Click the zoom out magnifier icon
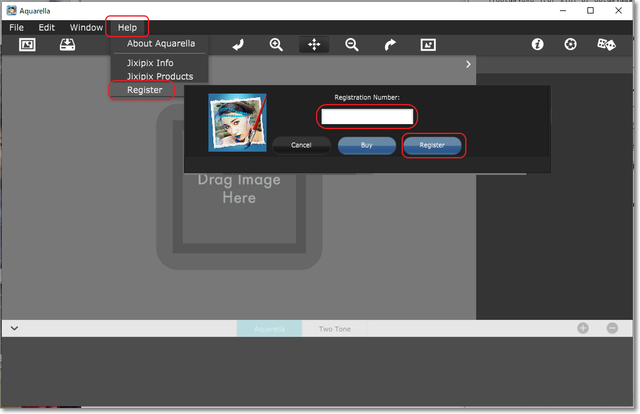Image resolution: width=640 pixels, height=414 pixels. (x=352, y=45)
